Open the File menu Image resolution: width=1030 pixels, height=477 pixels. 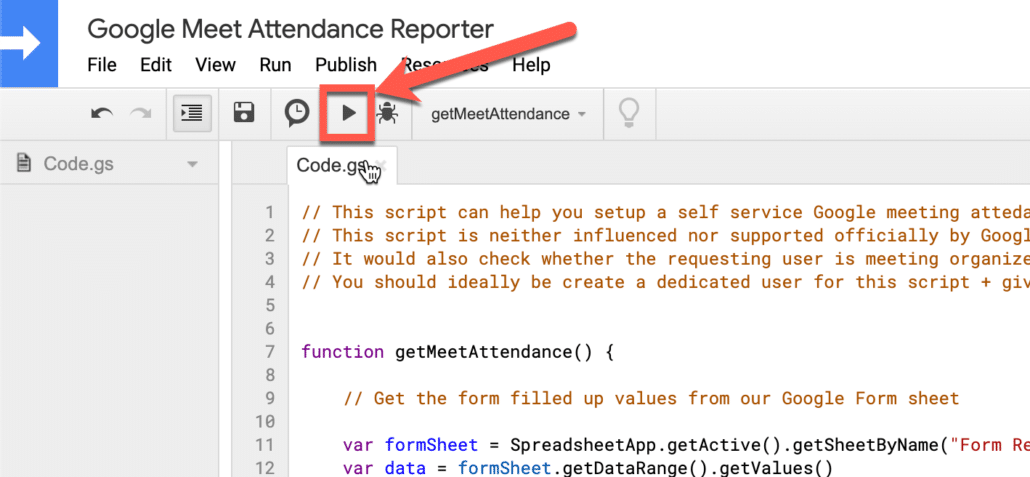[x=102, y=65]
